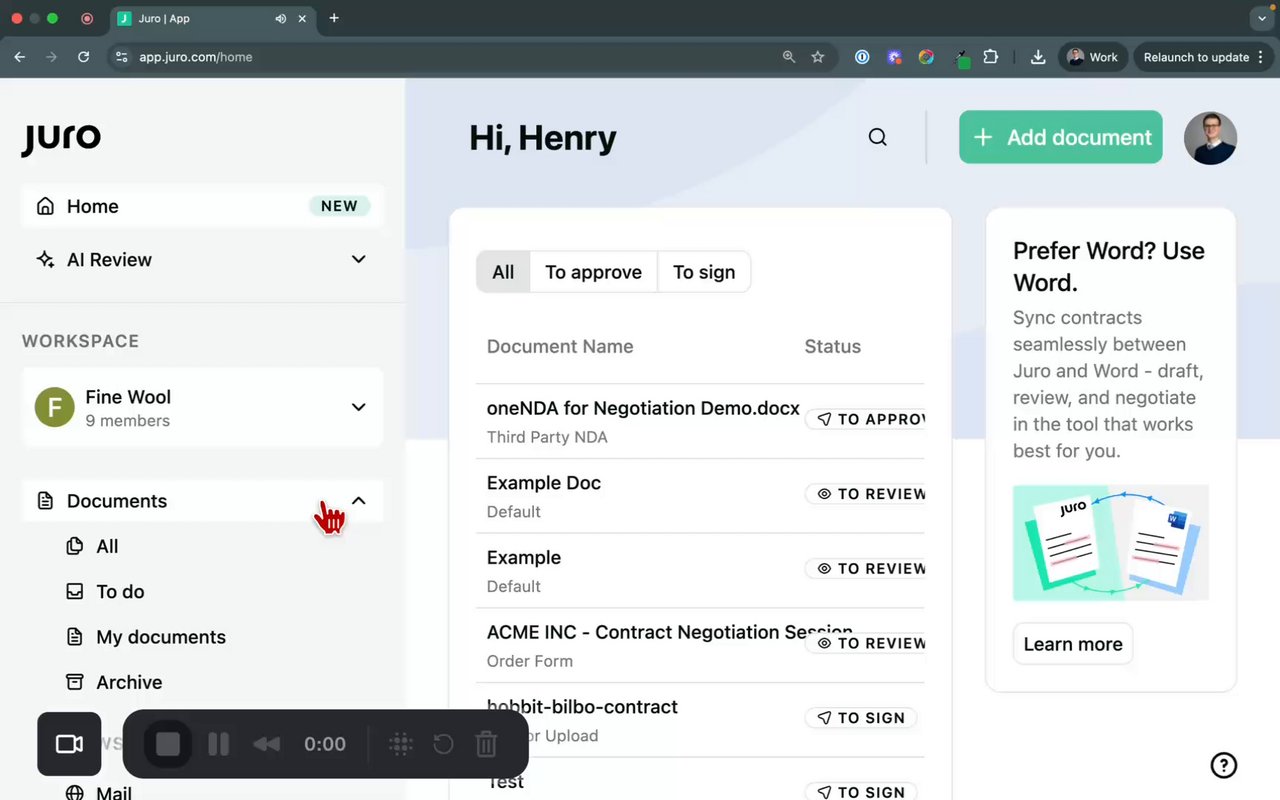The width and height of the screenshot is (1280, 800).
Task: Click TO REVIEW badge for Example Doc
Action: point(865,494)
